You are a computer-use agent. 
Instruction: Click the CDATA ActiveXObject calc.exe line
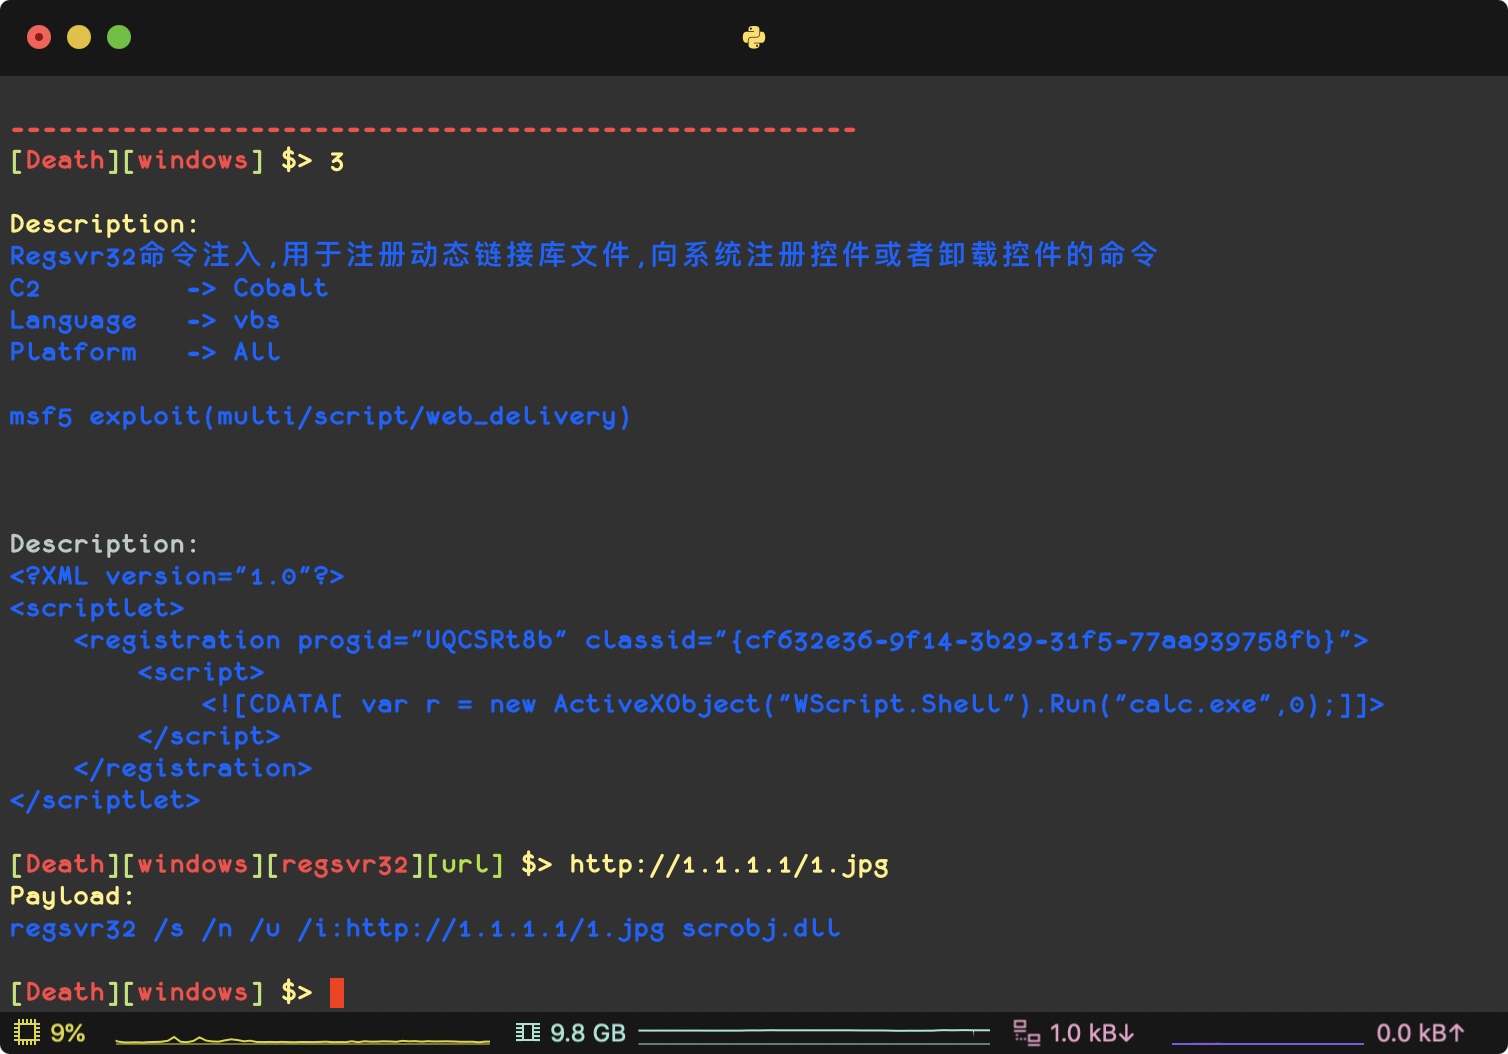(793, 705)
